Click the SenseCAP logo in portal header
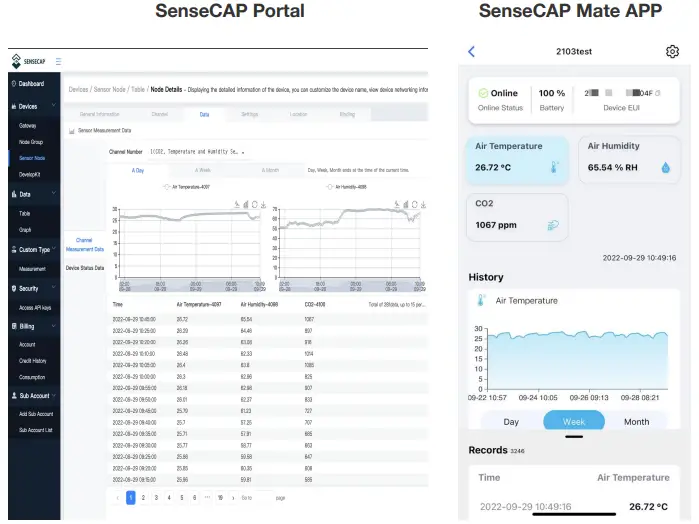699x524 pixels. (x=28, y=61)
